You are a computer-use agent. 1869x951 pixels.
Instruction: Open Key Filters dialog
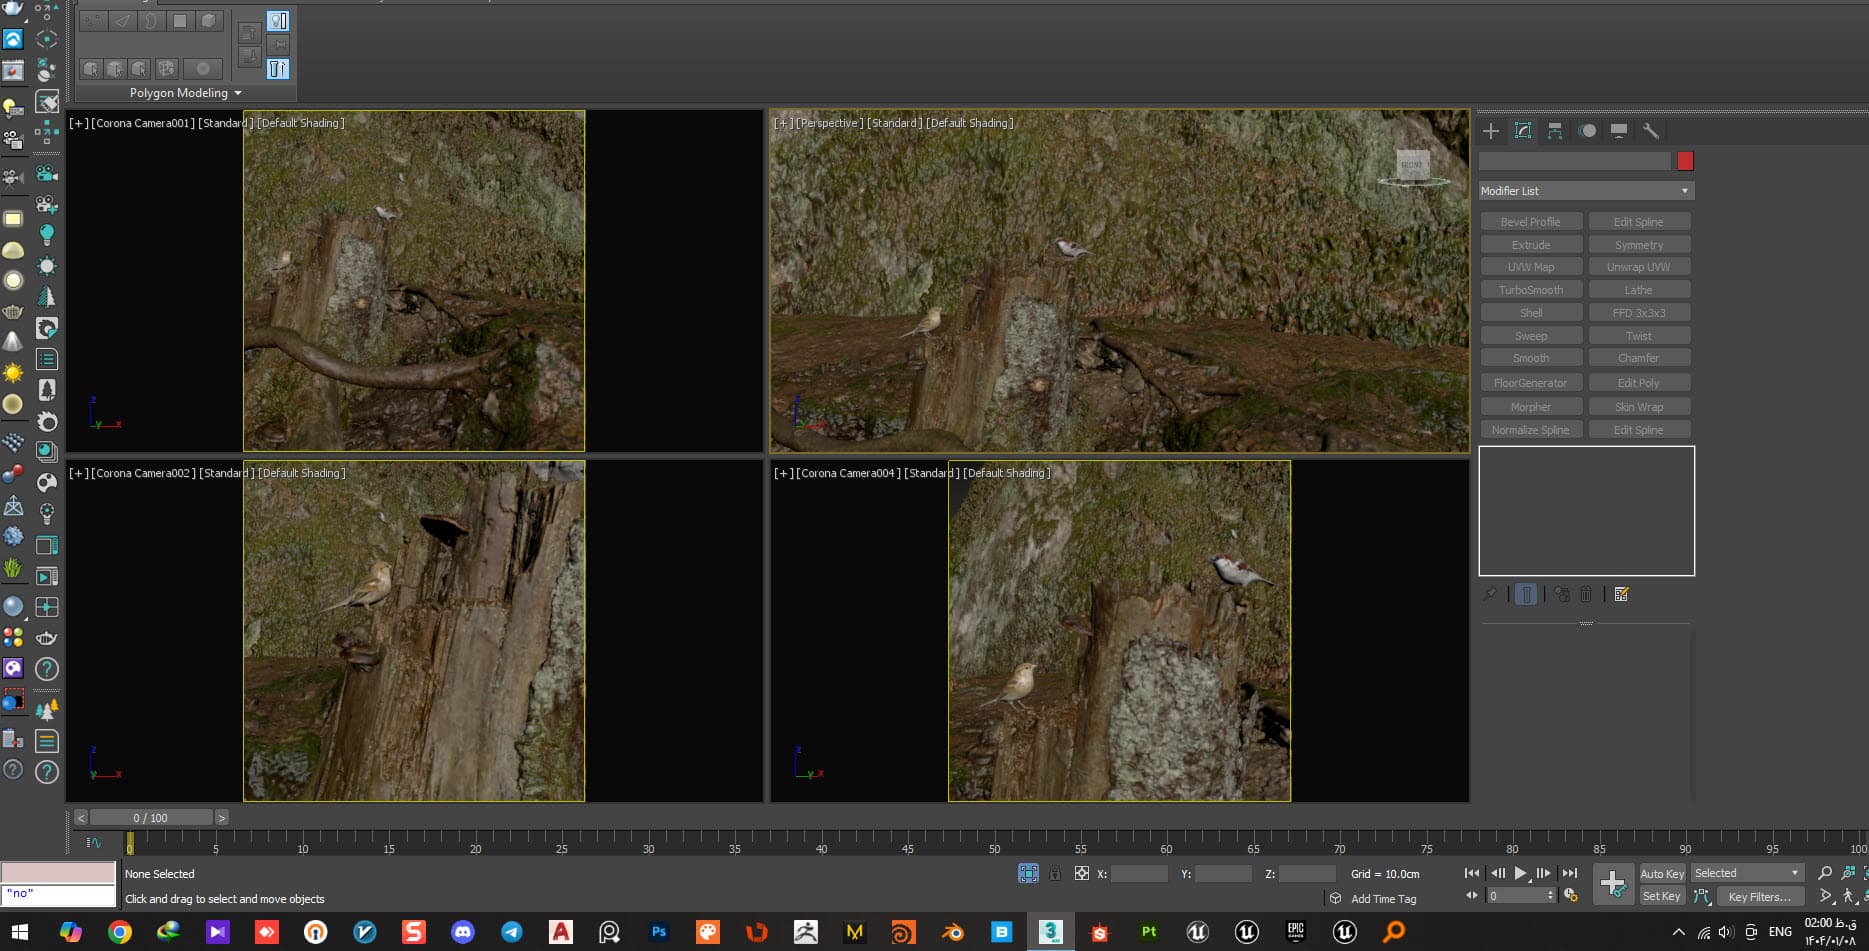[x=1759, y=896]
